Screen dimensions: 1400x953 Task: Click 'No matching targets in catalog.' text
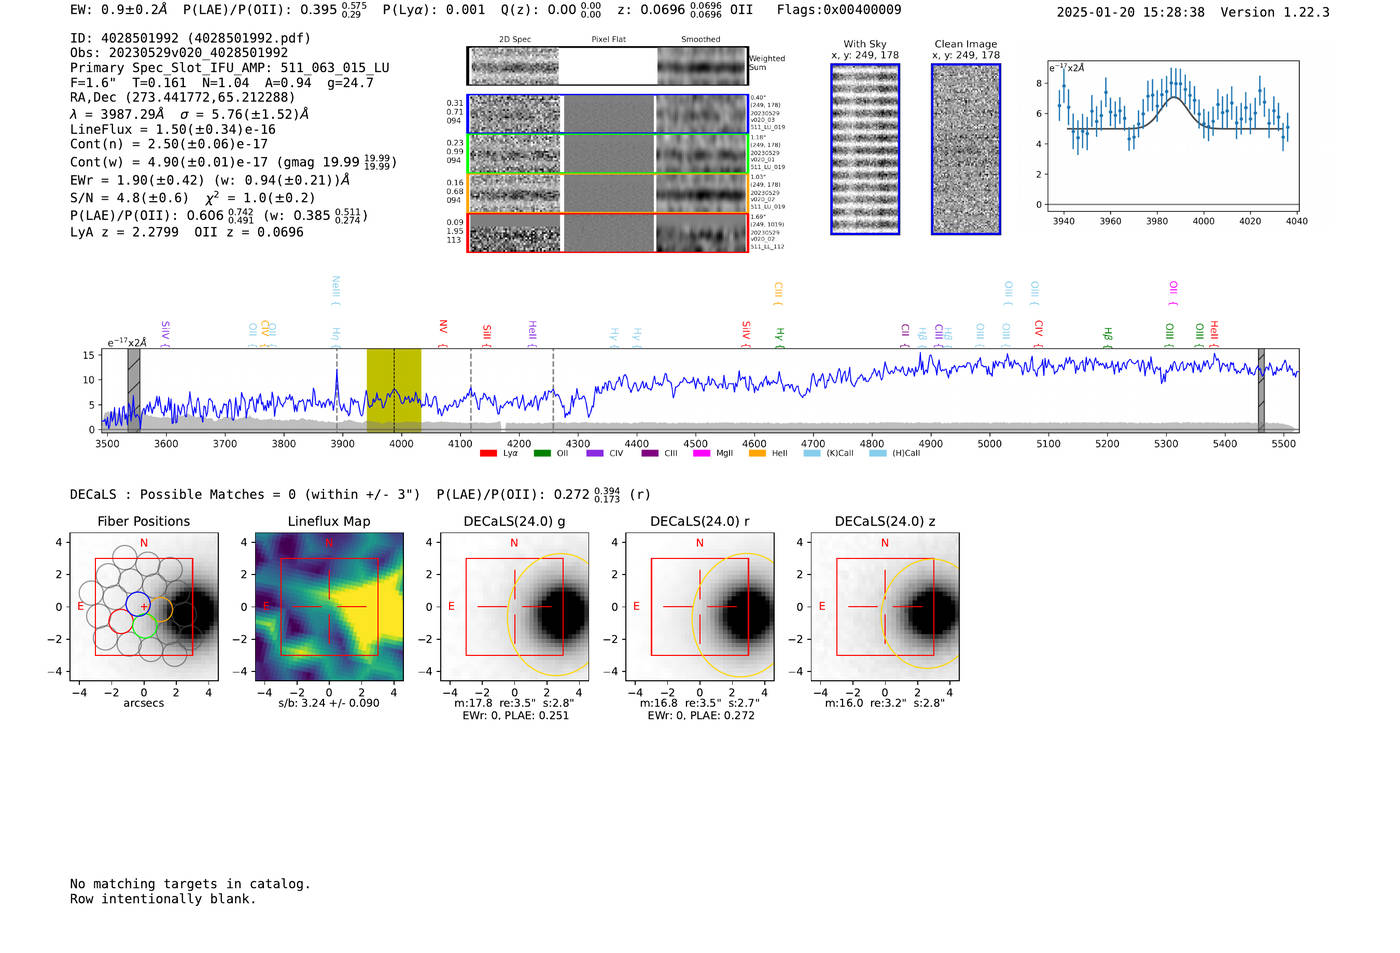[x=190, y=884]
